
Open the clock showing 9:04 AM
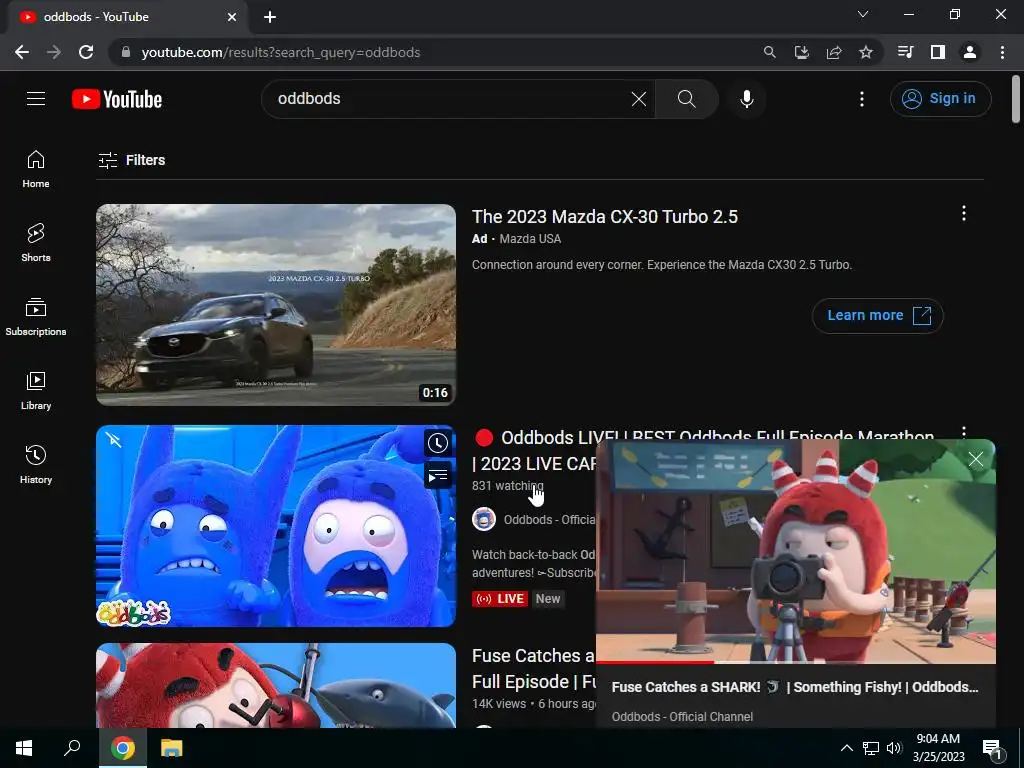tap(938, 748)
